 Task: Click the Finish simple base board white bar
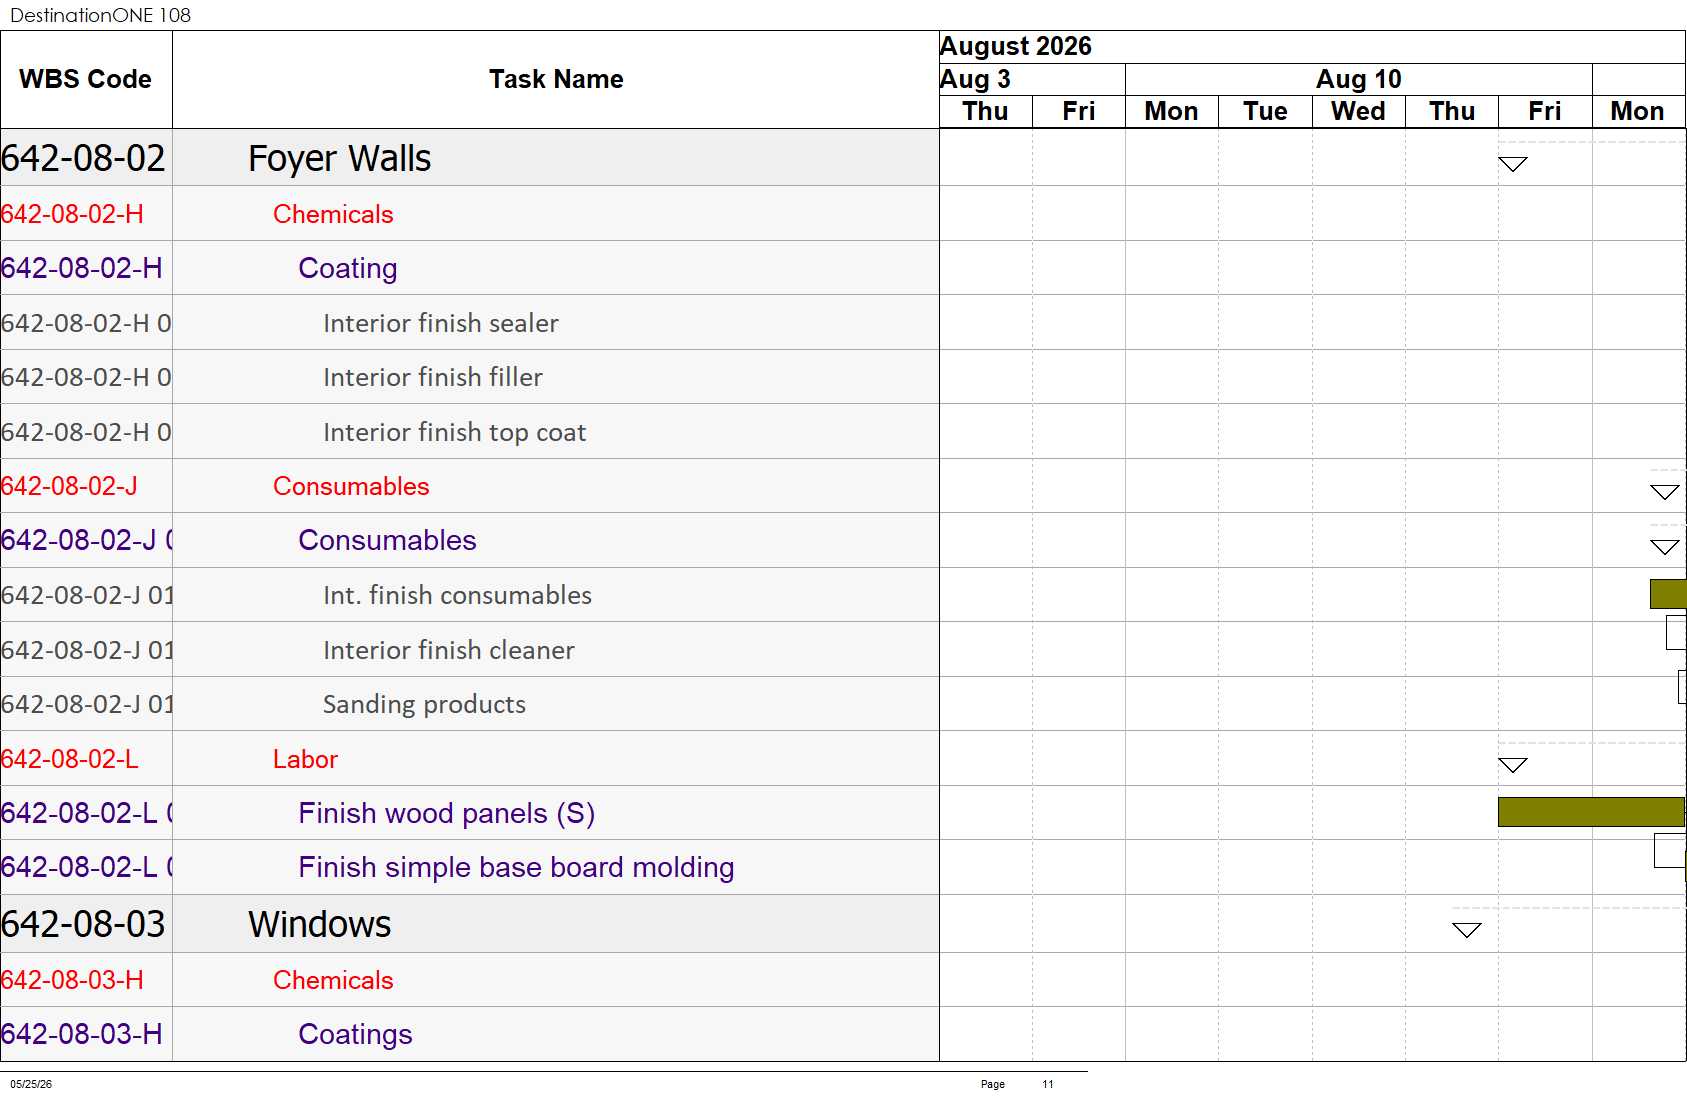[1670, 850]
